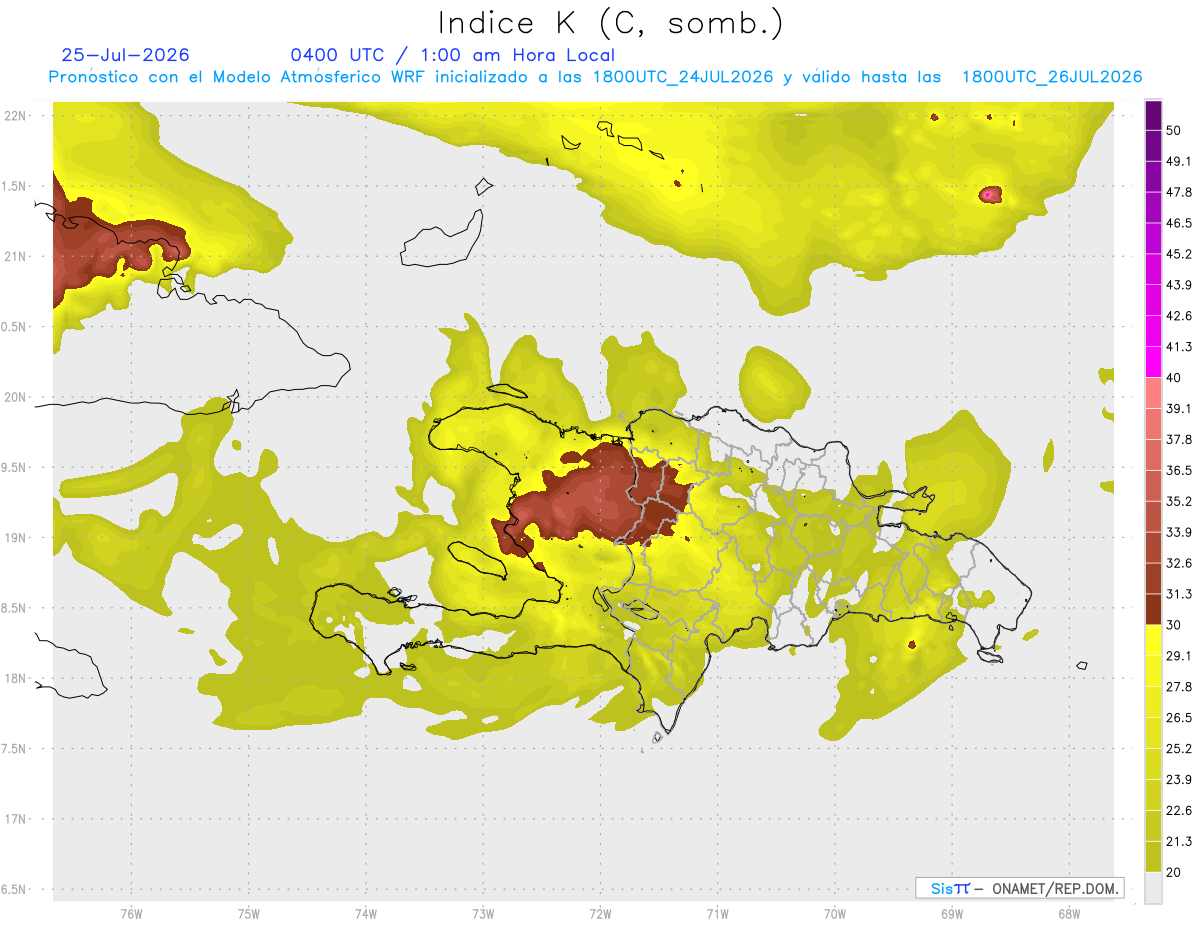The width and height of the screenshot is (1200, 927).
Task: Click colorbar value "21.3"
Action: (x=1179, y=840)
